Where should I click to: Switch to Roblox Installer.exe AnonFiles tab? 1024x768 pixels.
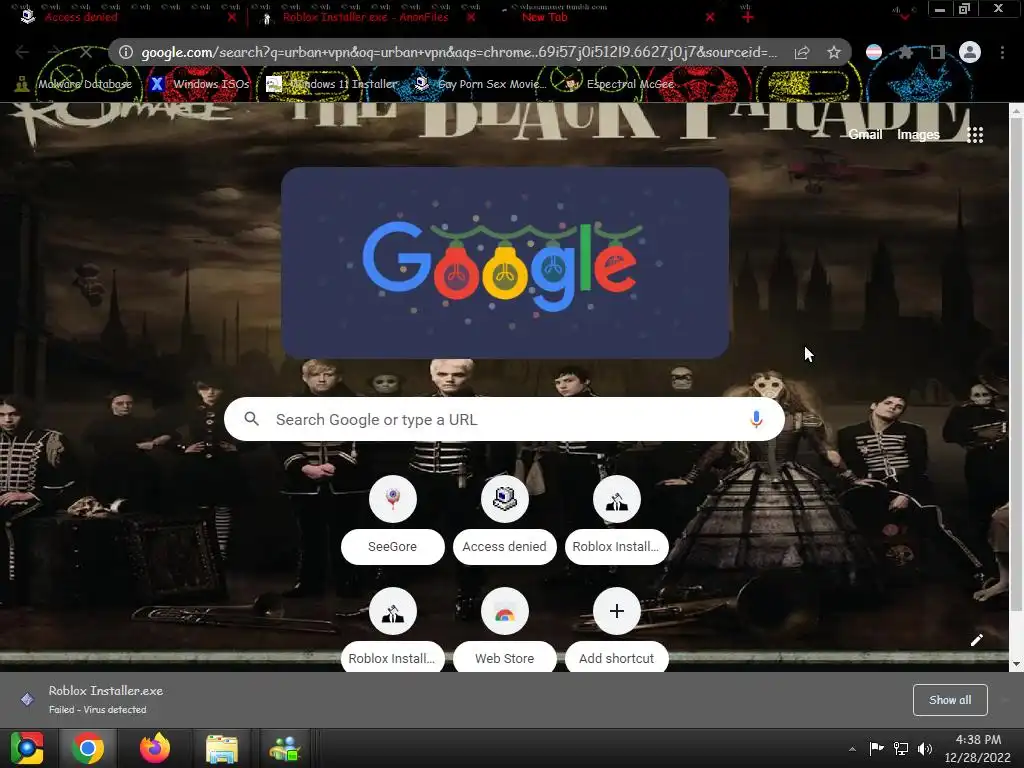click(x=366, y=17)
